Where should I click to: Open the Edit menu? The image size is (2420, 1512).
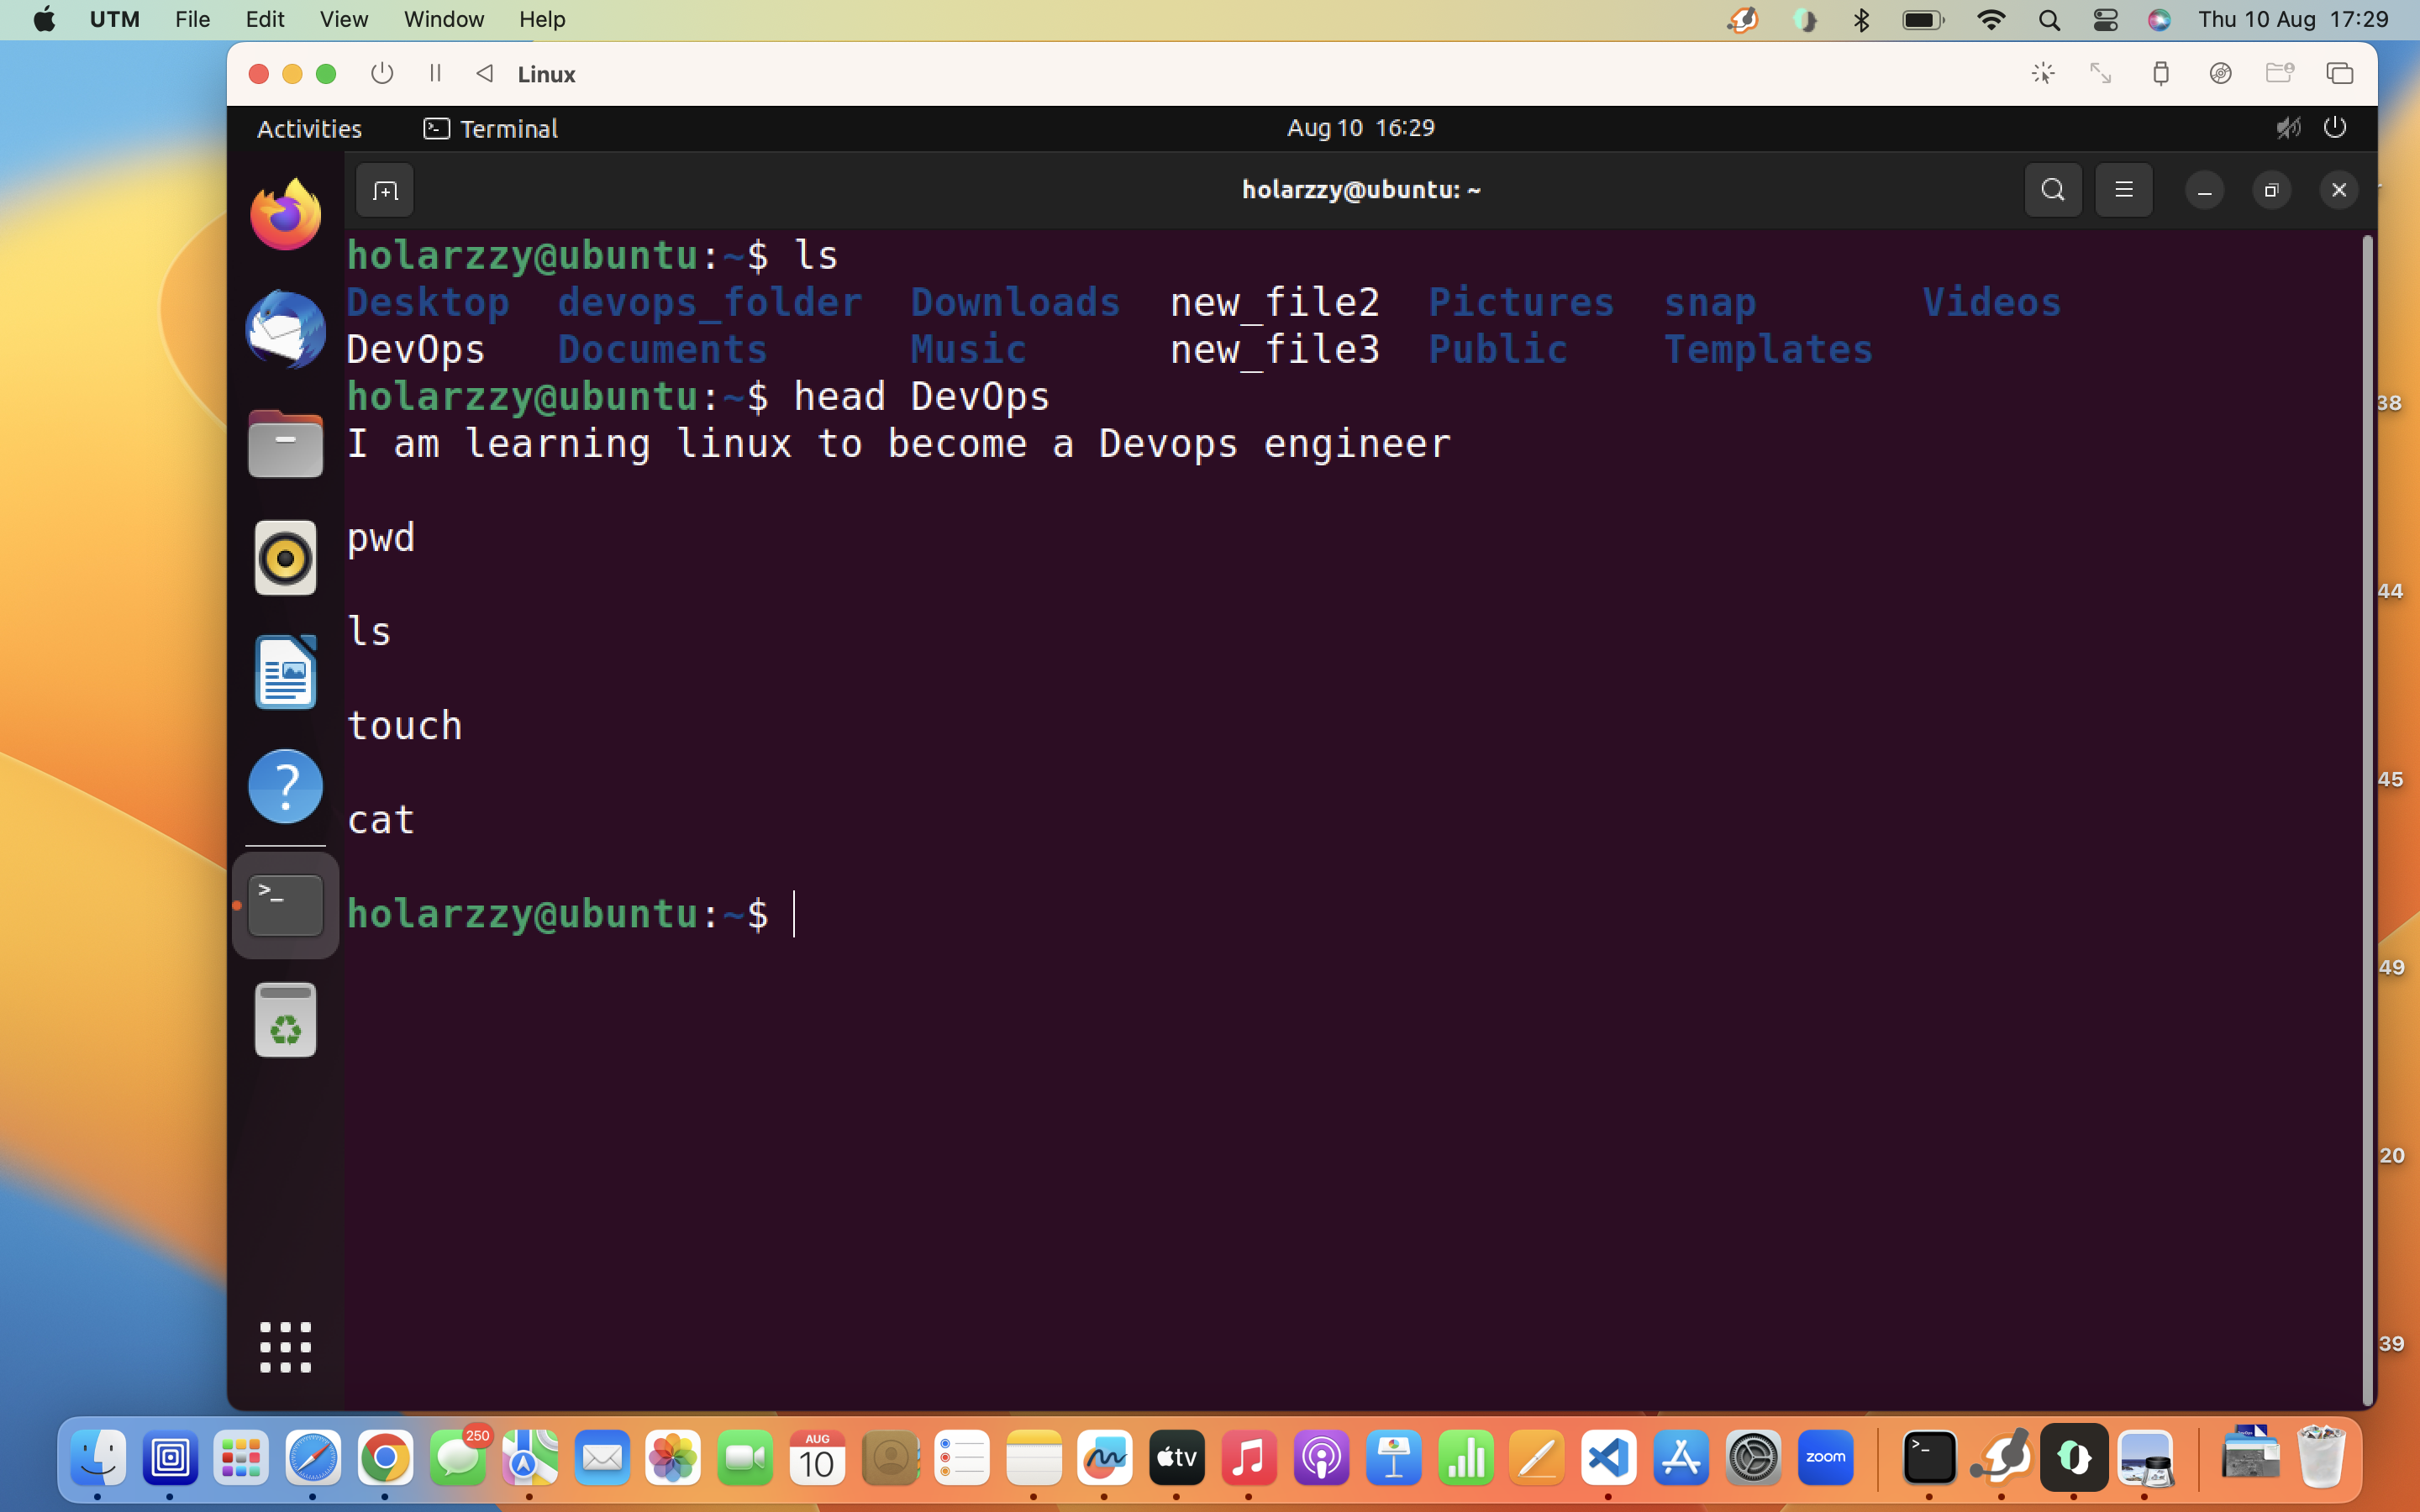click(265, 19)
